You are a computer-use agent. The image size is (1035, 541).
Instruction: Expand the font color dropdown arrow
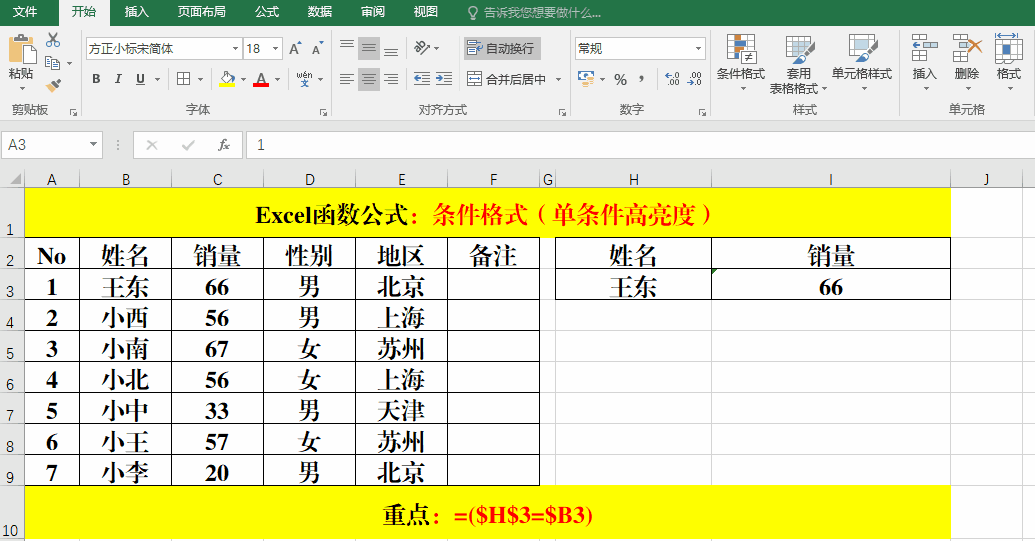coord(277,79)
